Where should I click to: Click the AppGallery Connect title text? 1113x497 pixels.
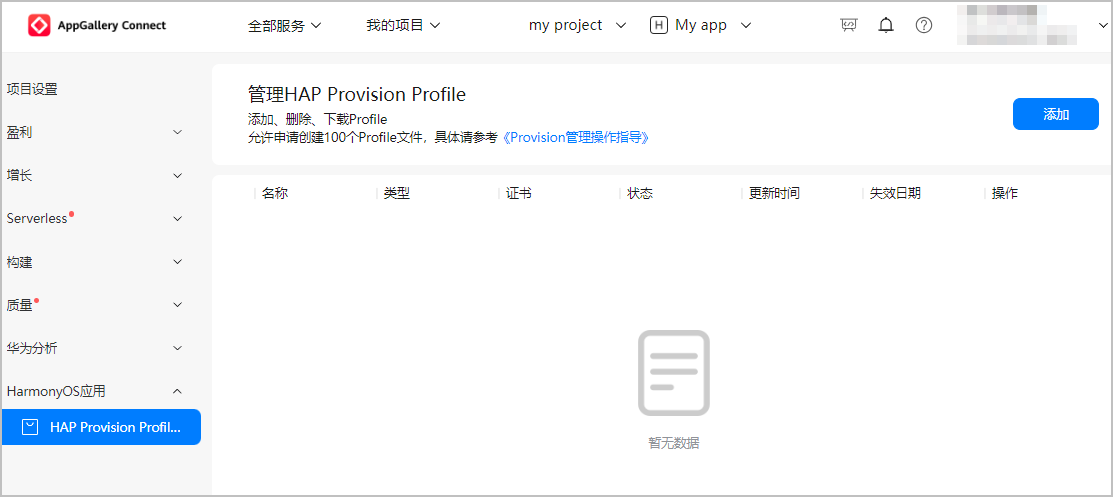(112, 26)
